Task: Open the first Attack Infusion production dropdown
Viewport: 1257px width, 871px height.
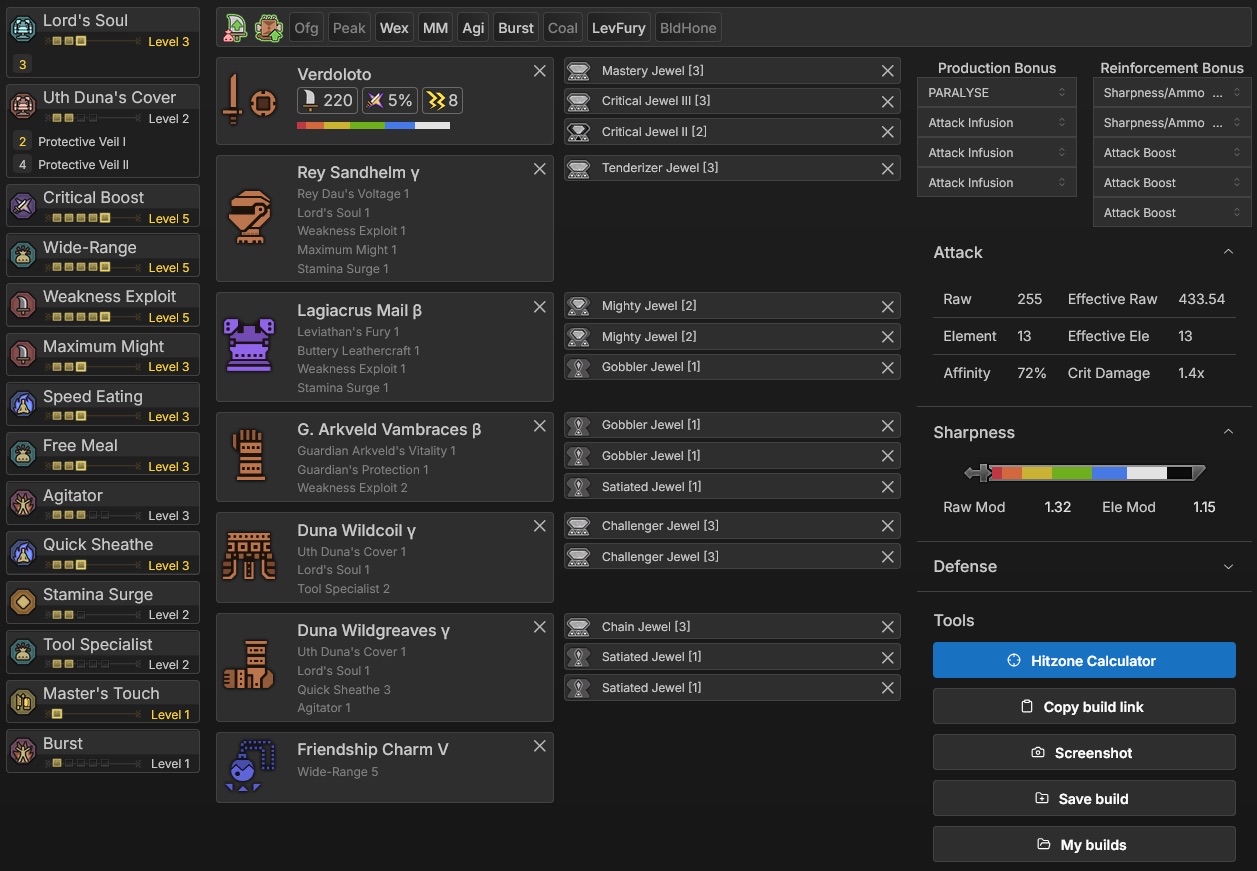Action: tap(996, 122)
